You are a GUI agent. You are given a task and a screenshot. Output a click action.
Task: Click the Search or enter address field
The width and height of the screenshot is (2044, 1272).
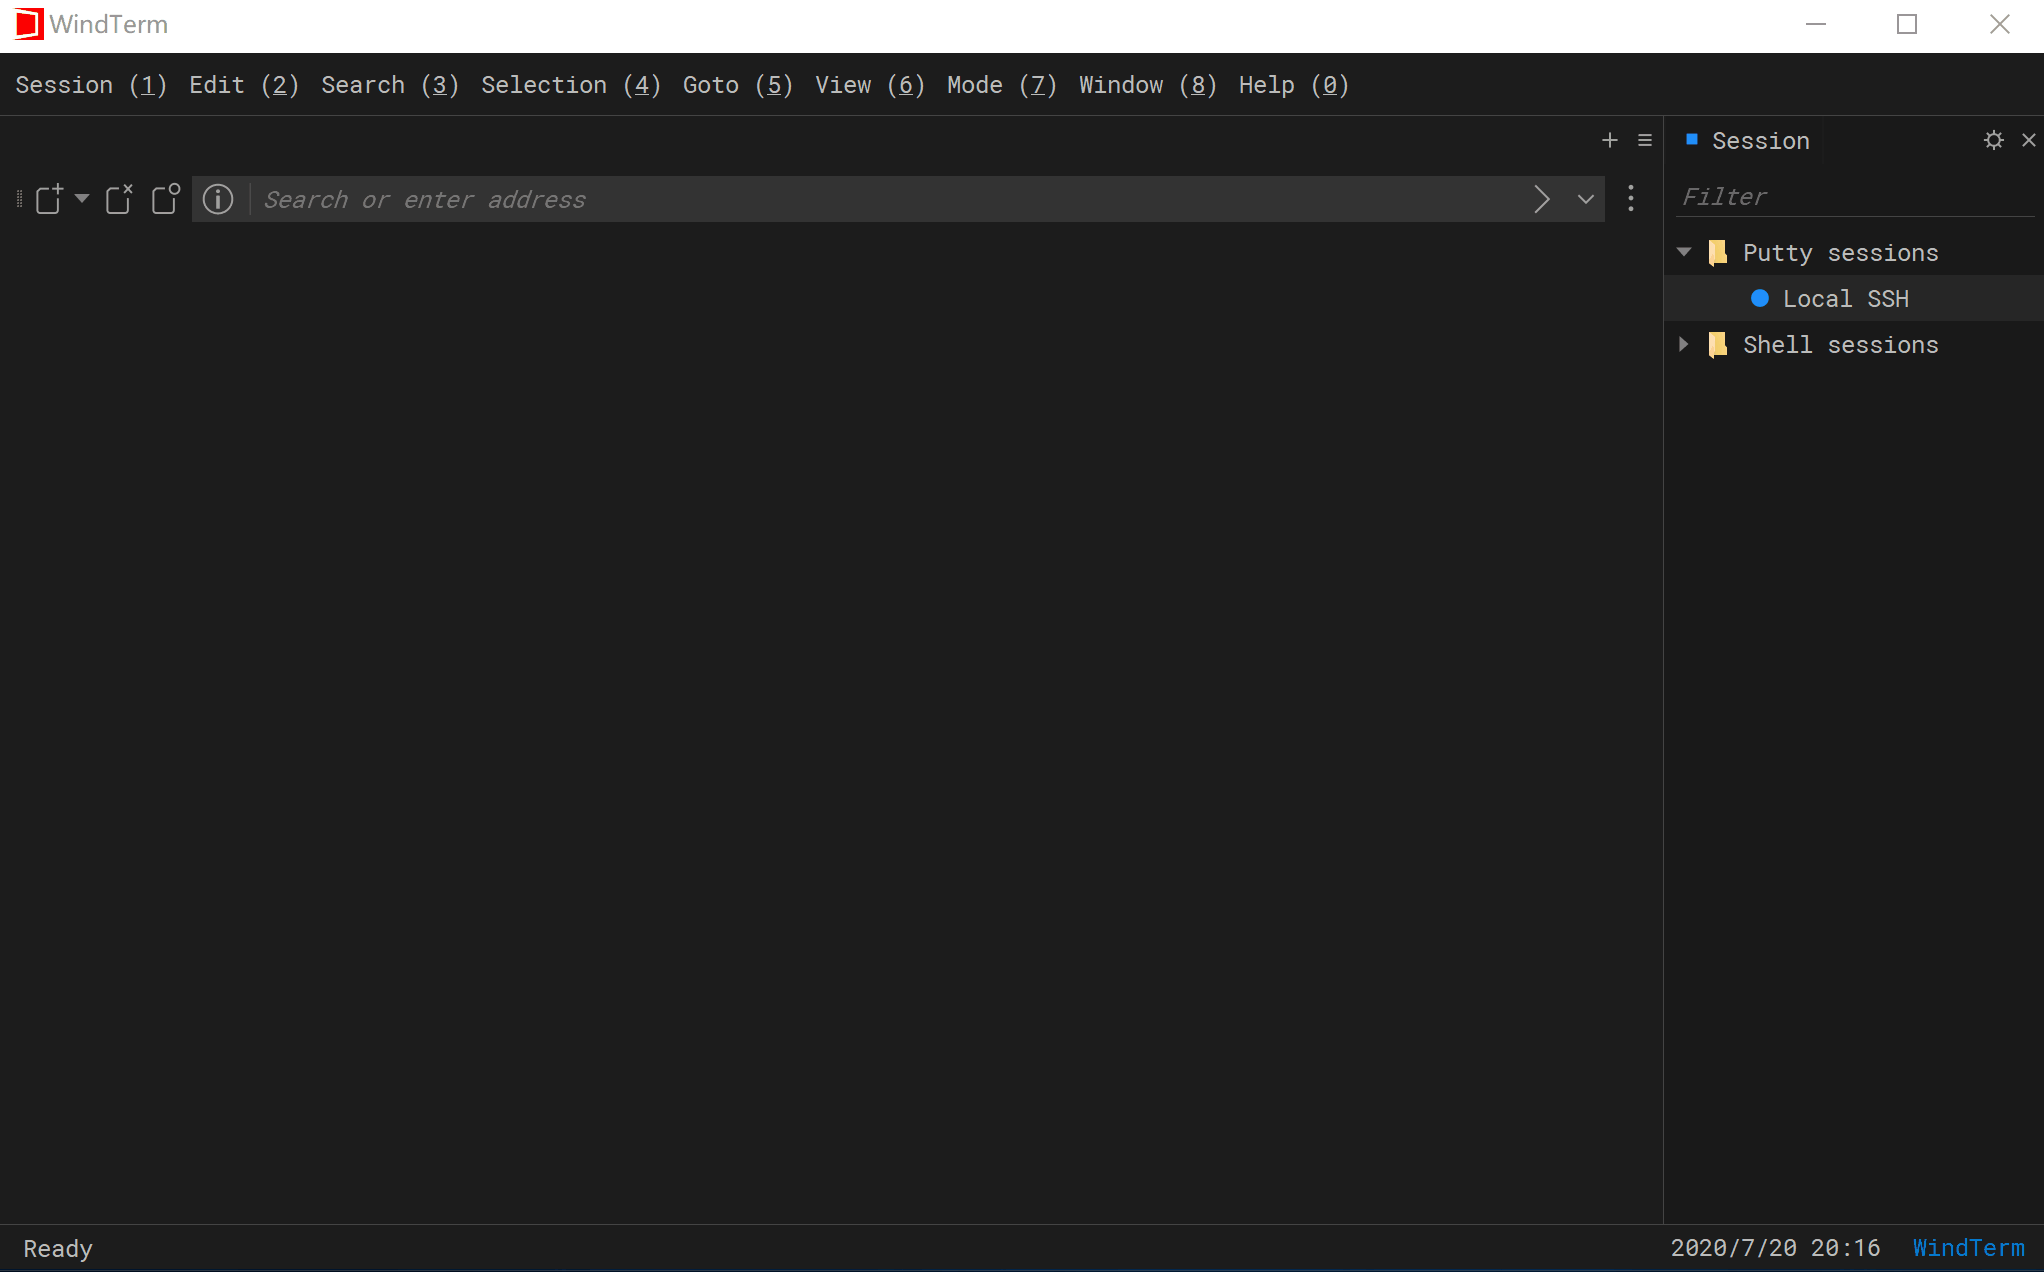point(890,199)
